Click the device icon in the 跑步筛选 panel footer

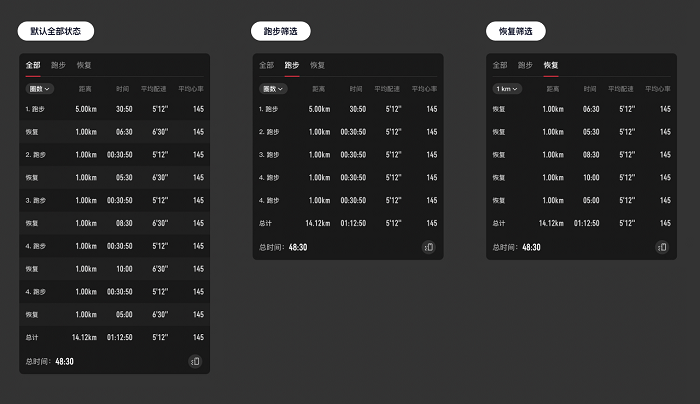pos(428,247)
